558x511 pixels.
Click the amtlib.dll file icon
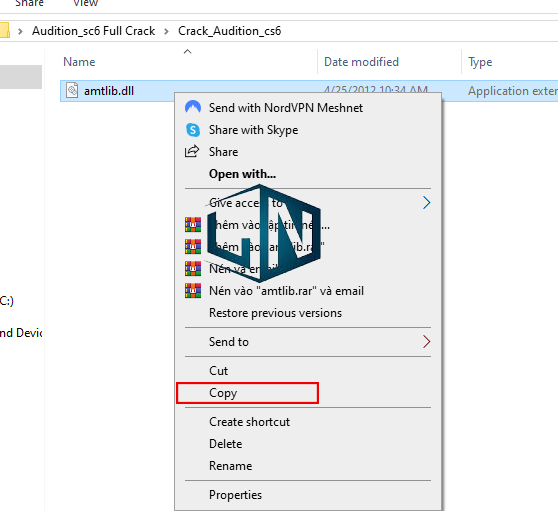[72, 90]
